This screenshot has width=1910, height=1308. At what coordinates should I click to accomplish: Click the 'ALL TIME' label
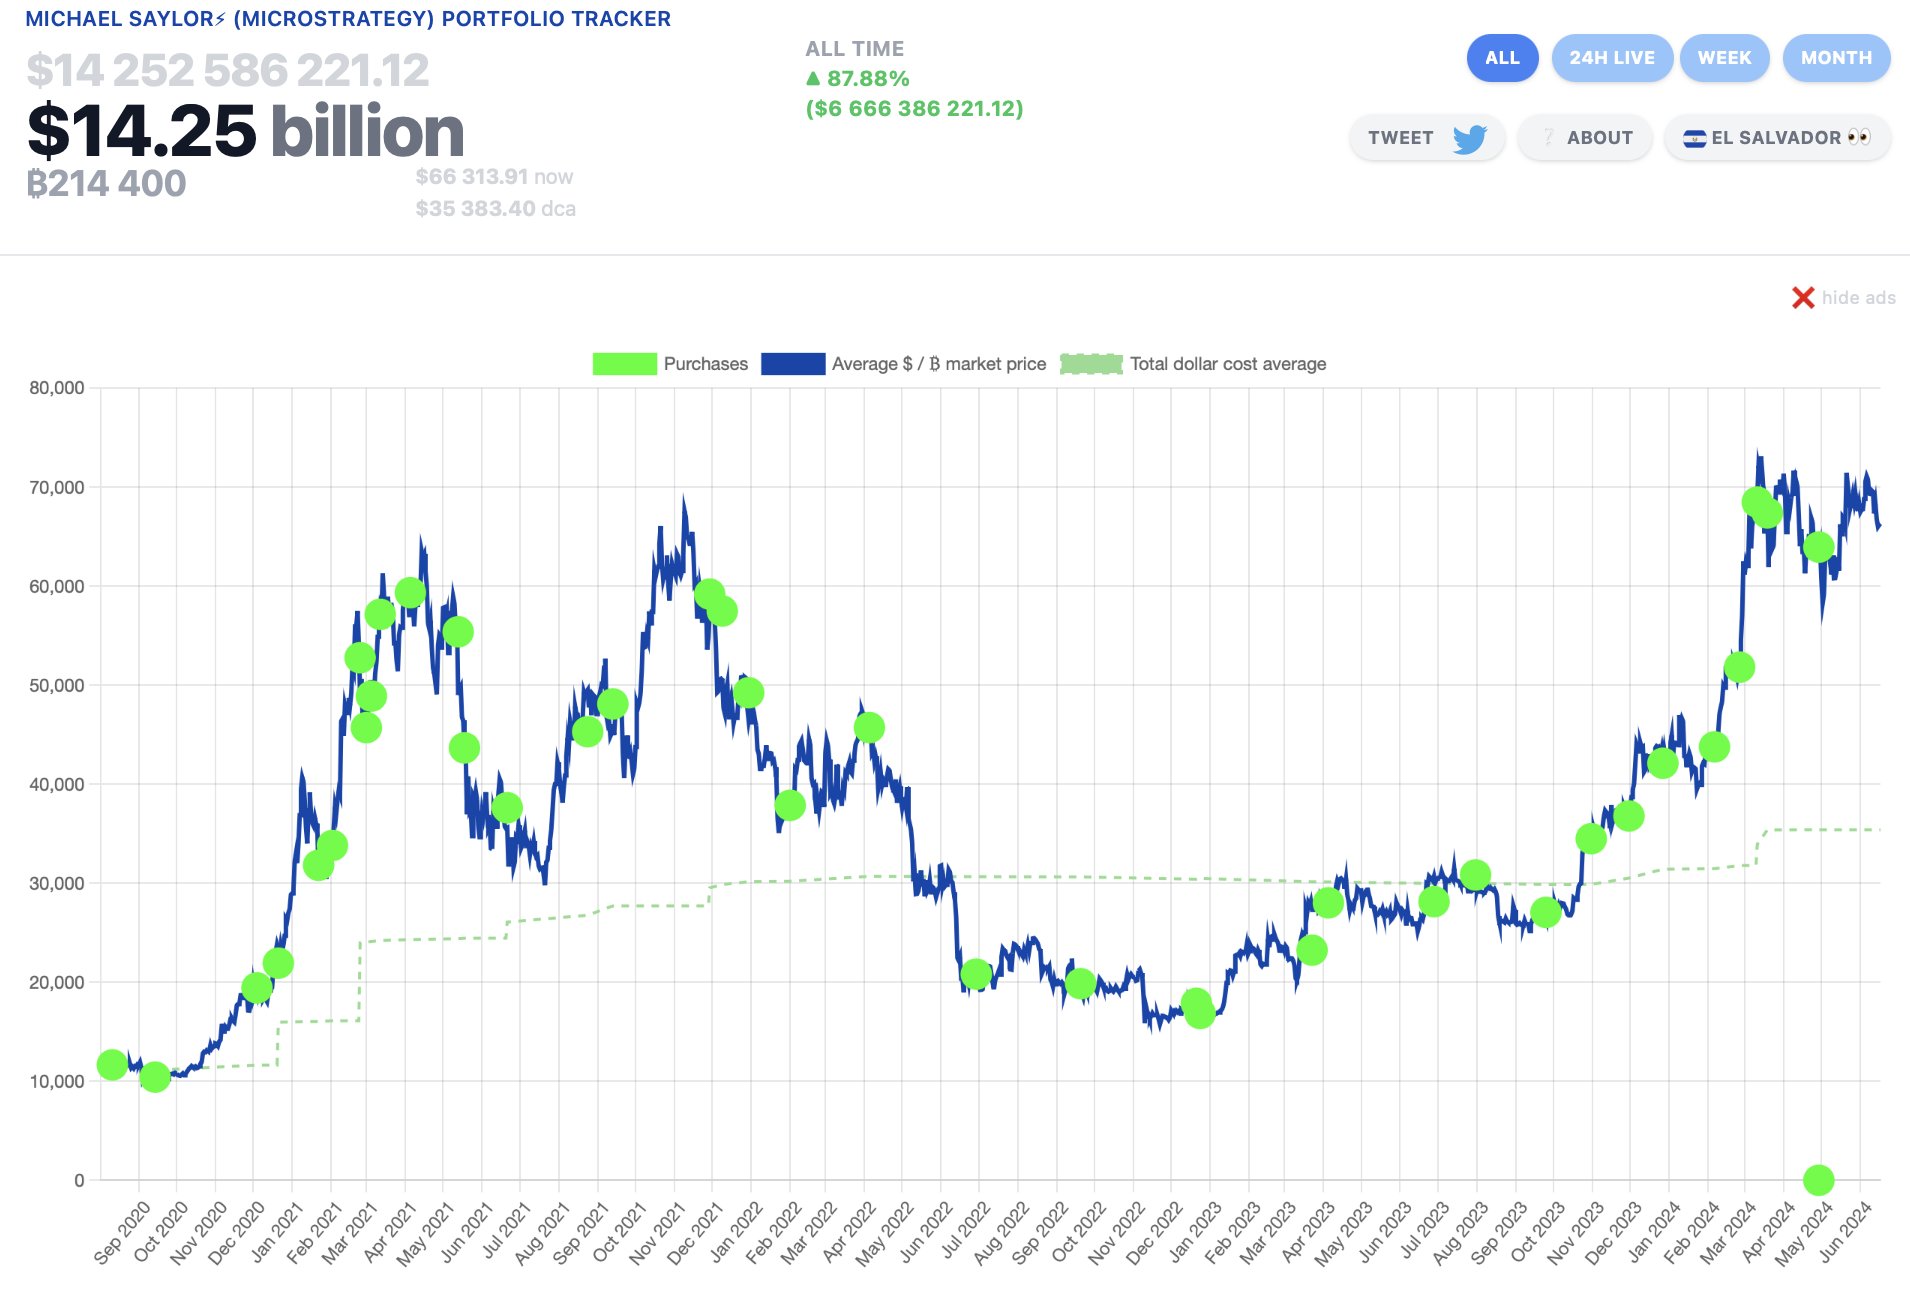tap(855, 48)
